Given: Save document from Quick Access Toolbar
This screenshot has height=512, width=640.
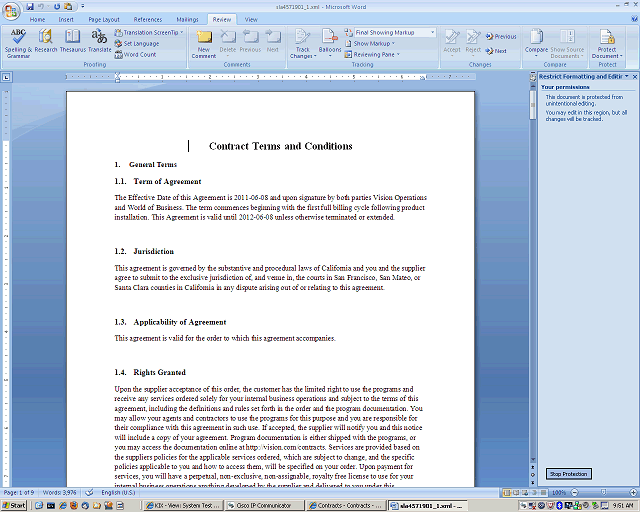Looking at the screenshot, I should [x=30, y=7].
